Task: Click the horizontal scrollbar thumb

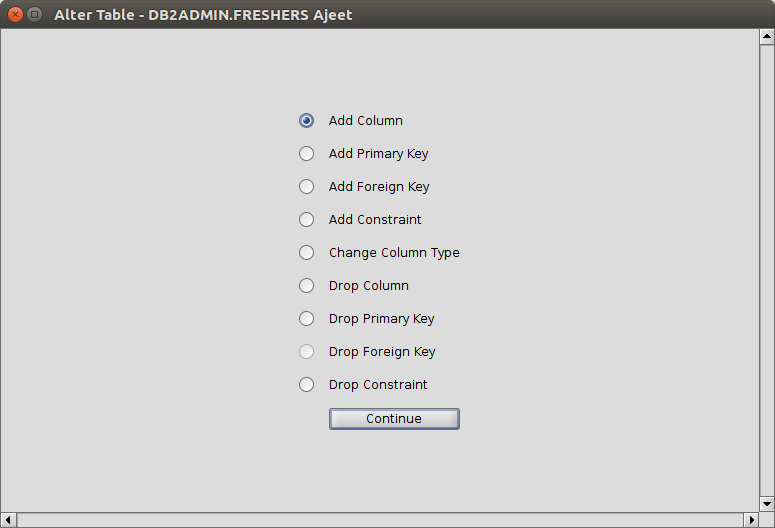Action: point(380,520)
